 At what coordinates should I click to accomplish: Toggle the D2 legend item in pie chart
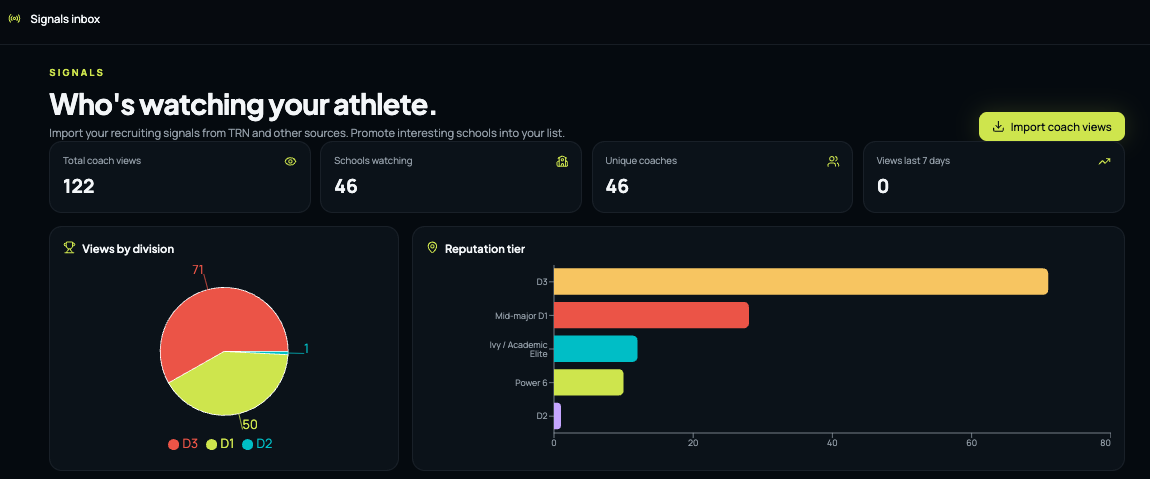point(257,444)
